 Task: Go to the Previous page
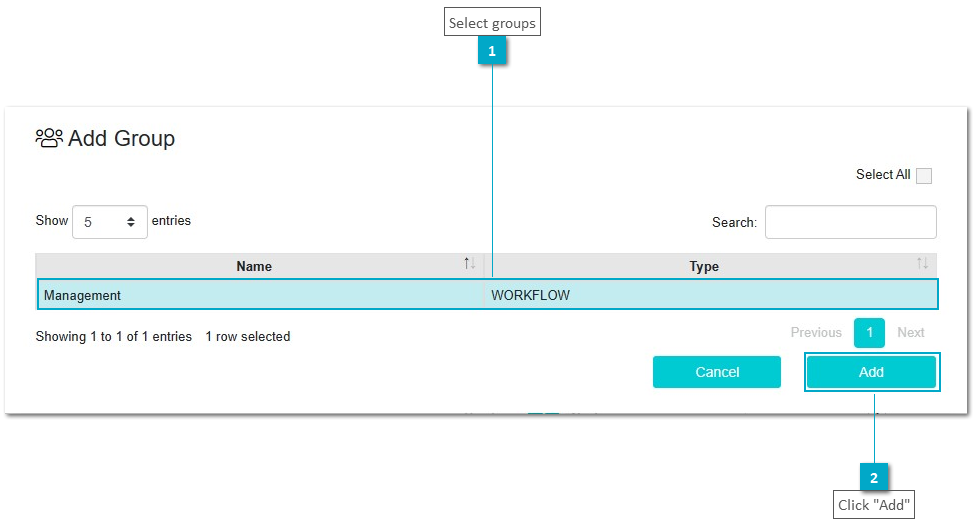coord(815,332)
